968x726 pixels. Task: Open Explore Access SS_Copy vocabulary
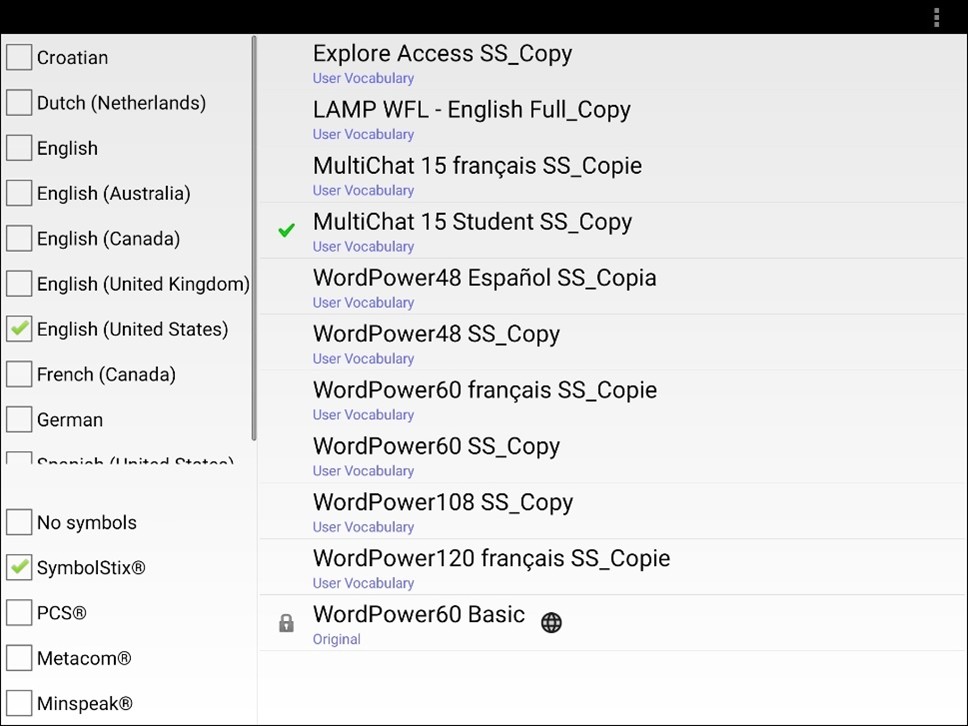[442, 62]
